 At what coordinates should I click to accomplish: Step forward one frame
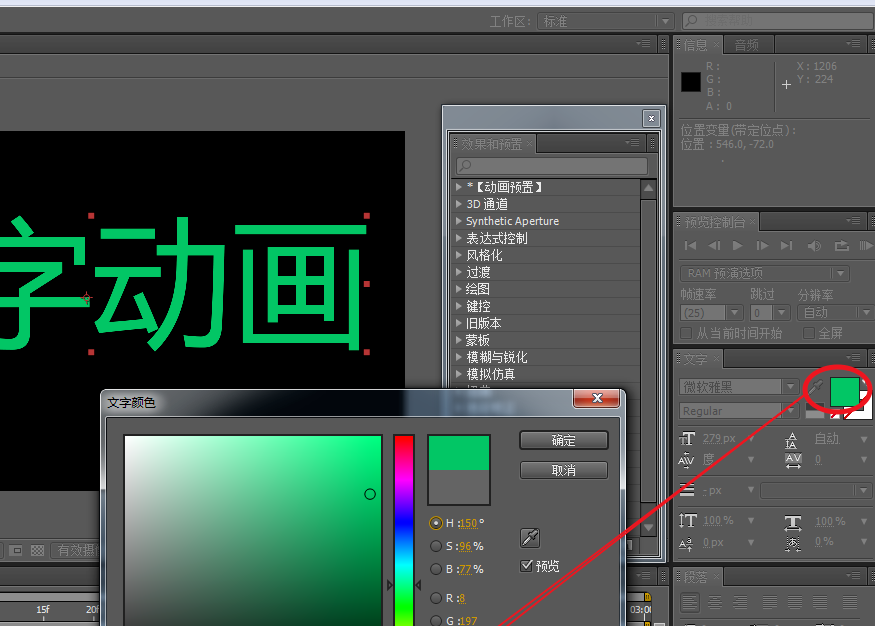(x=762, y=245)
